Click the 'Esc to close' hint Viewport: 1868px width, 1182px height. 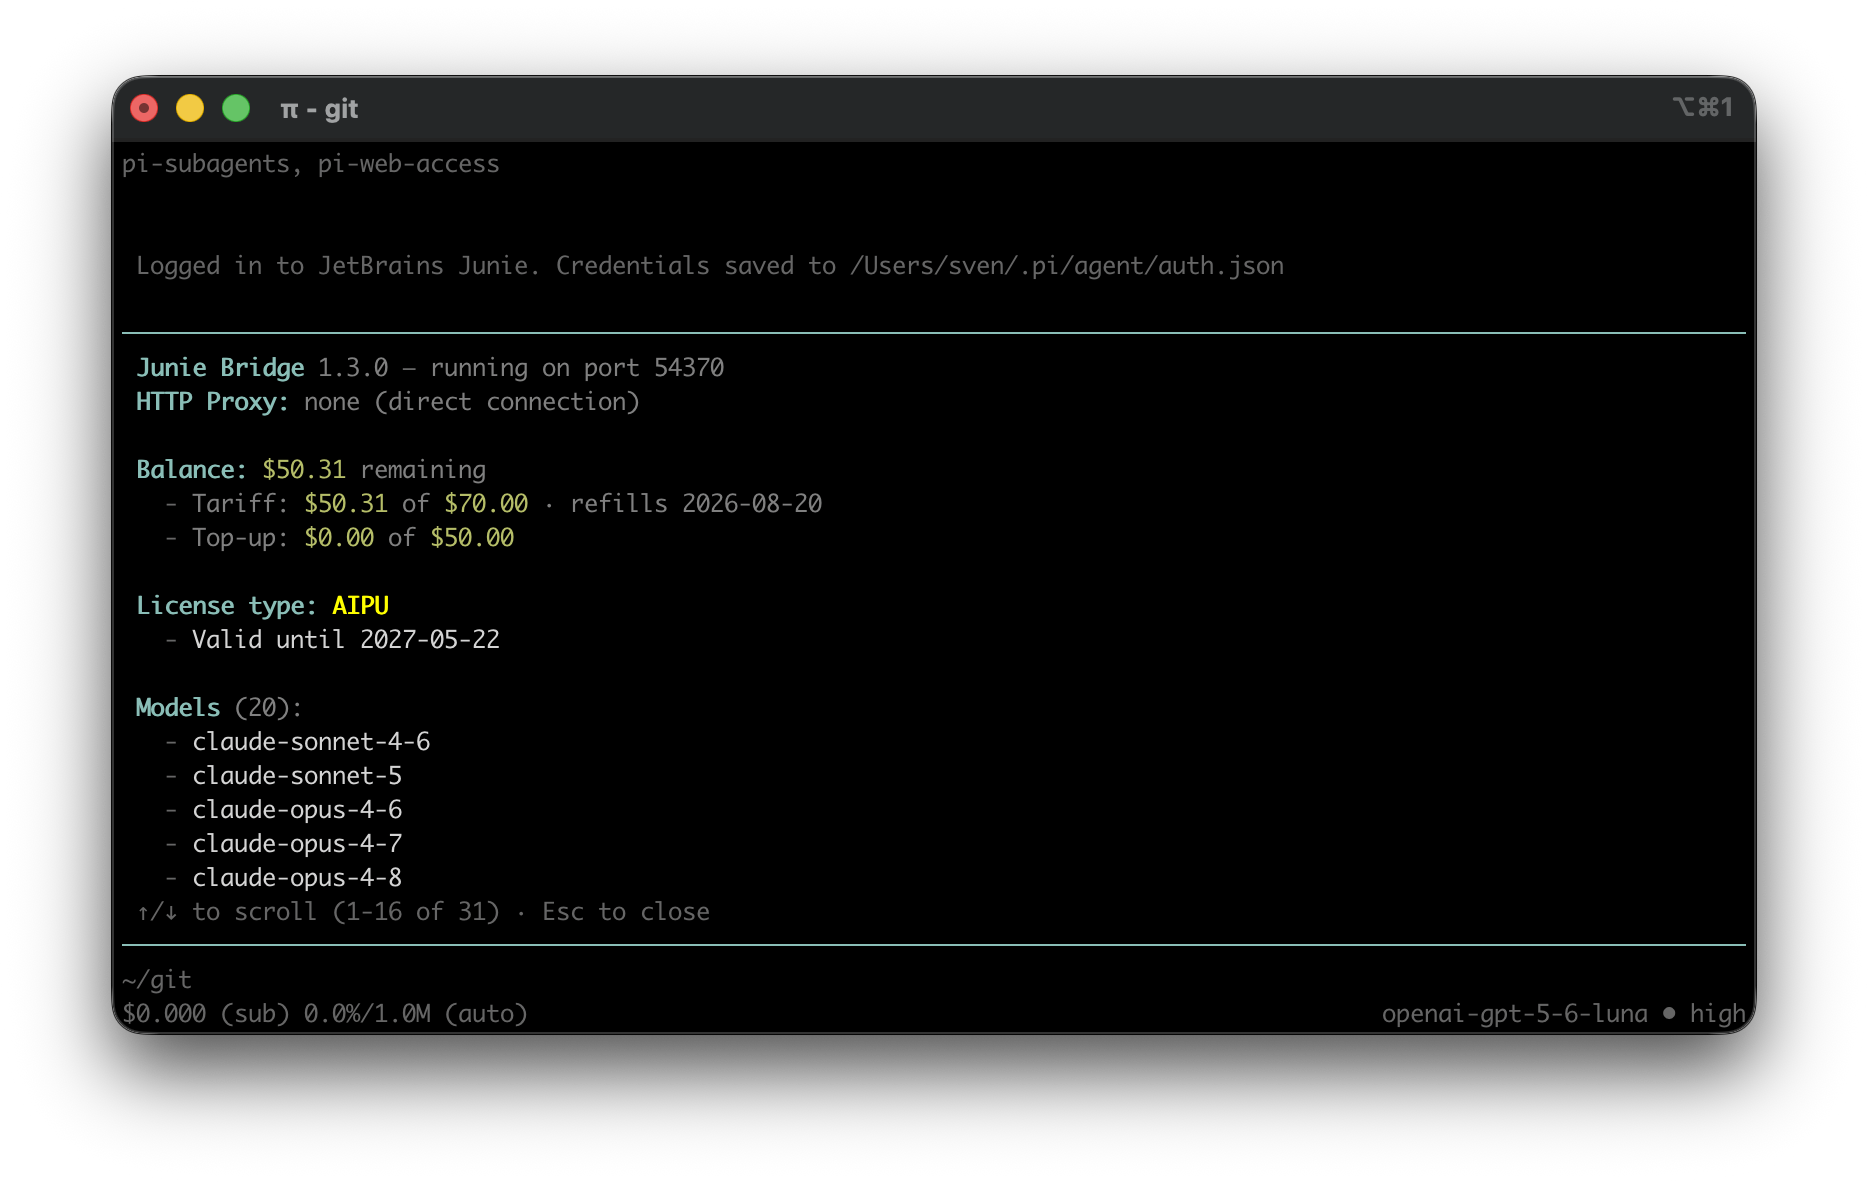[626, 912]
